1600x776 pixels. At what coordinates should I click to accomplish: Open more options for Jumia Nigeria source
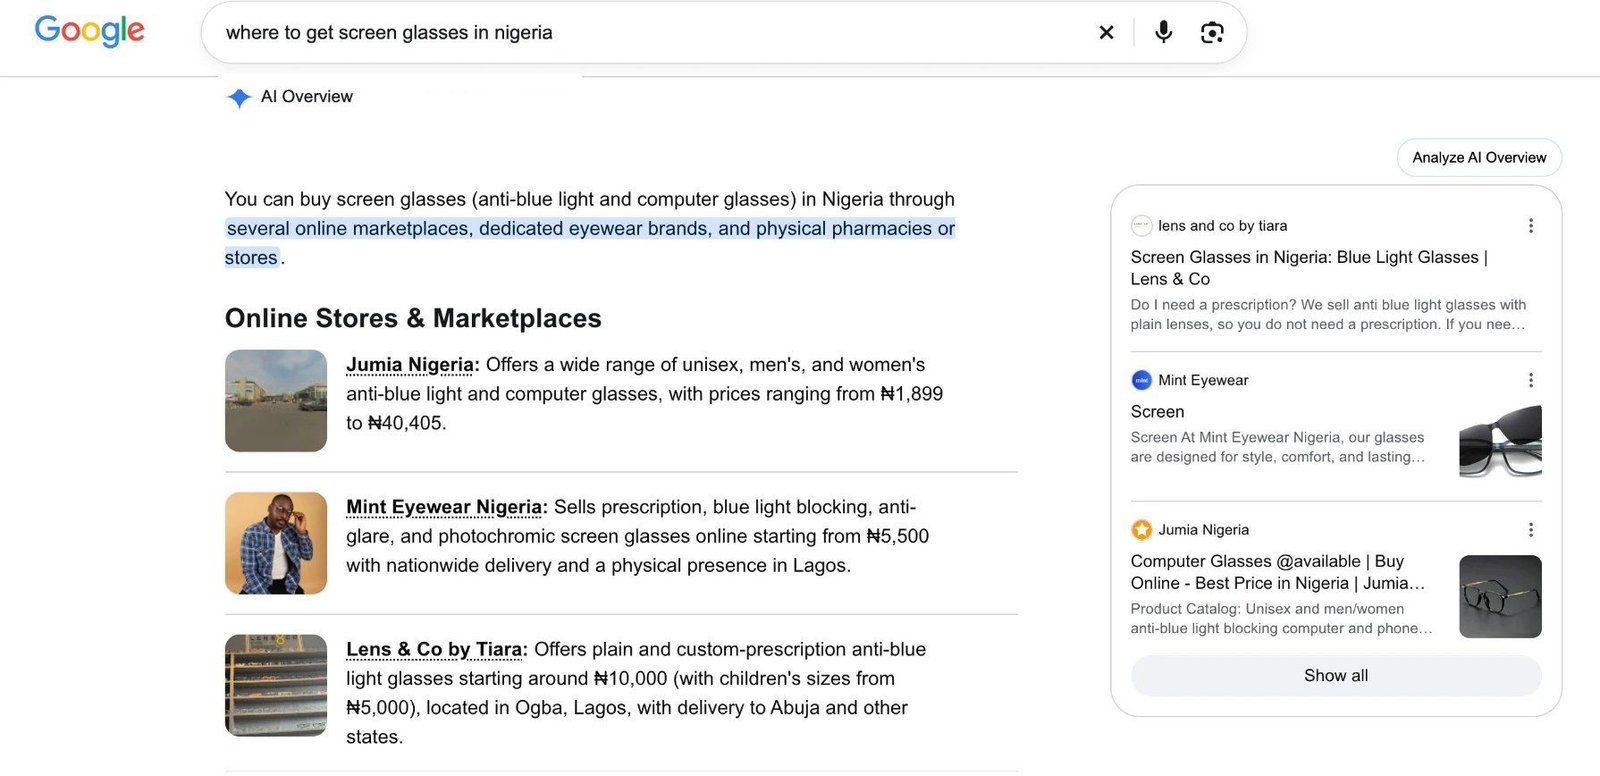tap(1530, 530)
